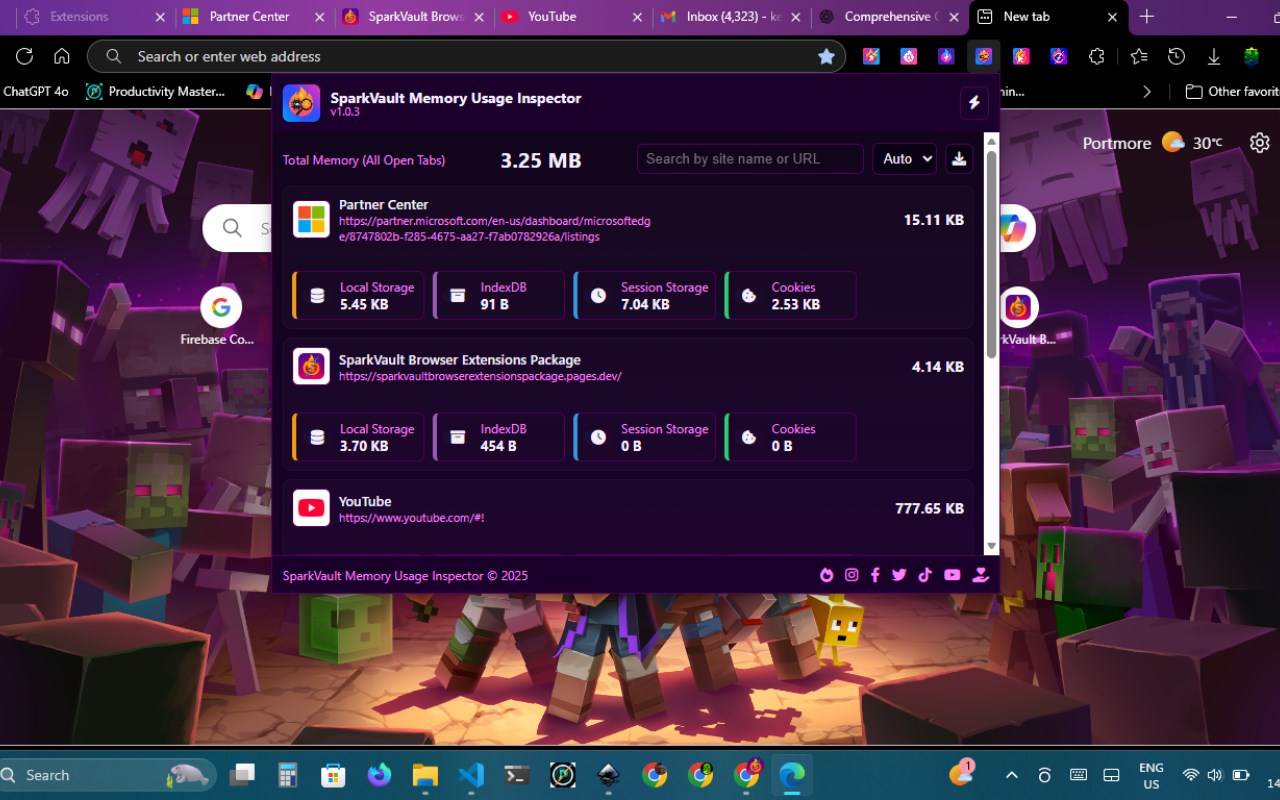Image resolution: width=1280 pixels, height=800 pixels.
Task: Open the ChatGPT 4o bookmark
Action: 35,91
